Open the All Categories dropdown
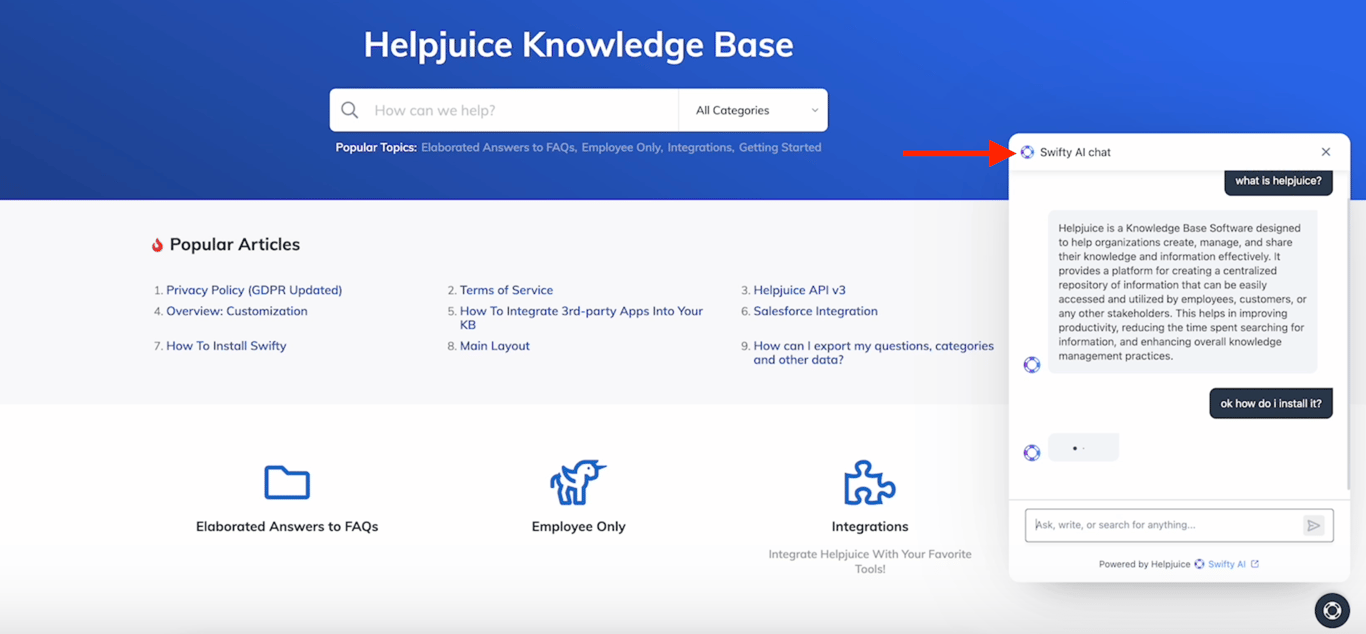Image resolution: width=1366 pixels, height=634 pixels. pyautogui.click(x=753, y=110)
